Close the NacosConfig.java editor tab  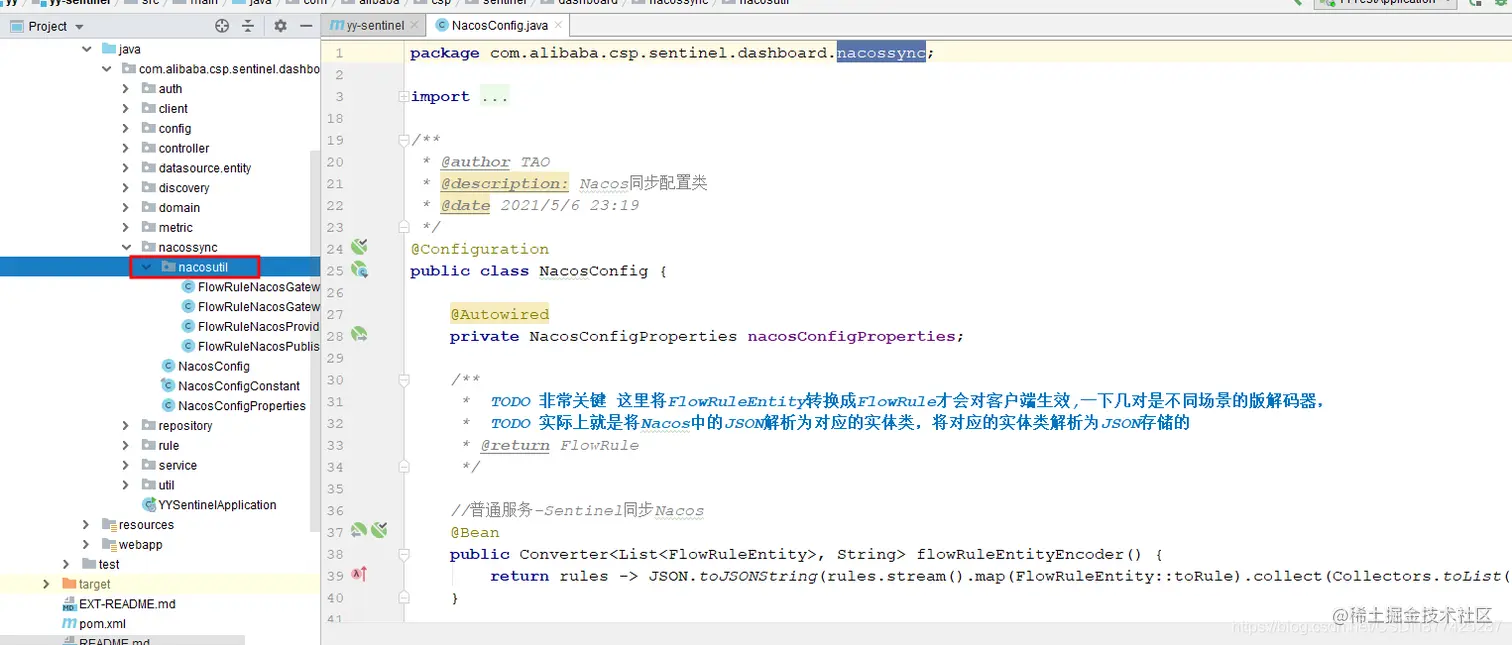point(558,26)
